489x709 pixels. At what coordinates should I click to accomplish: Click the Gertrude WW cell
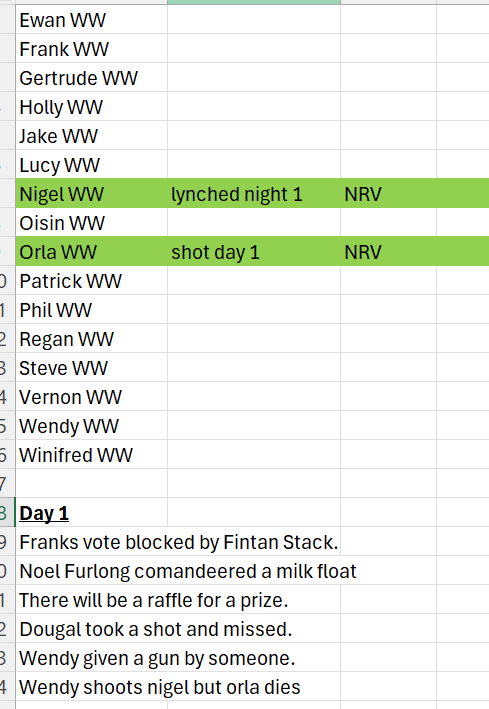click(x=91, y=77)
